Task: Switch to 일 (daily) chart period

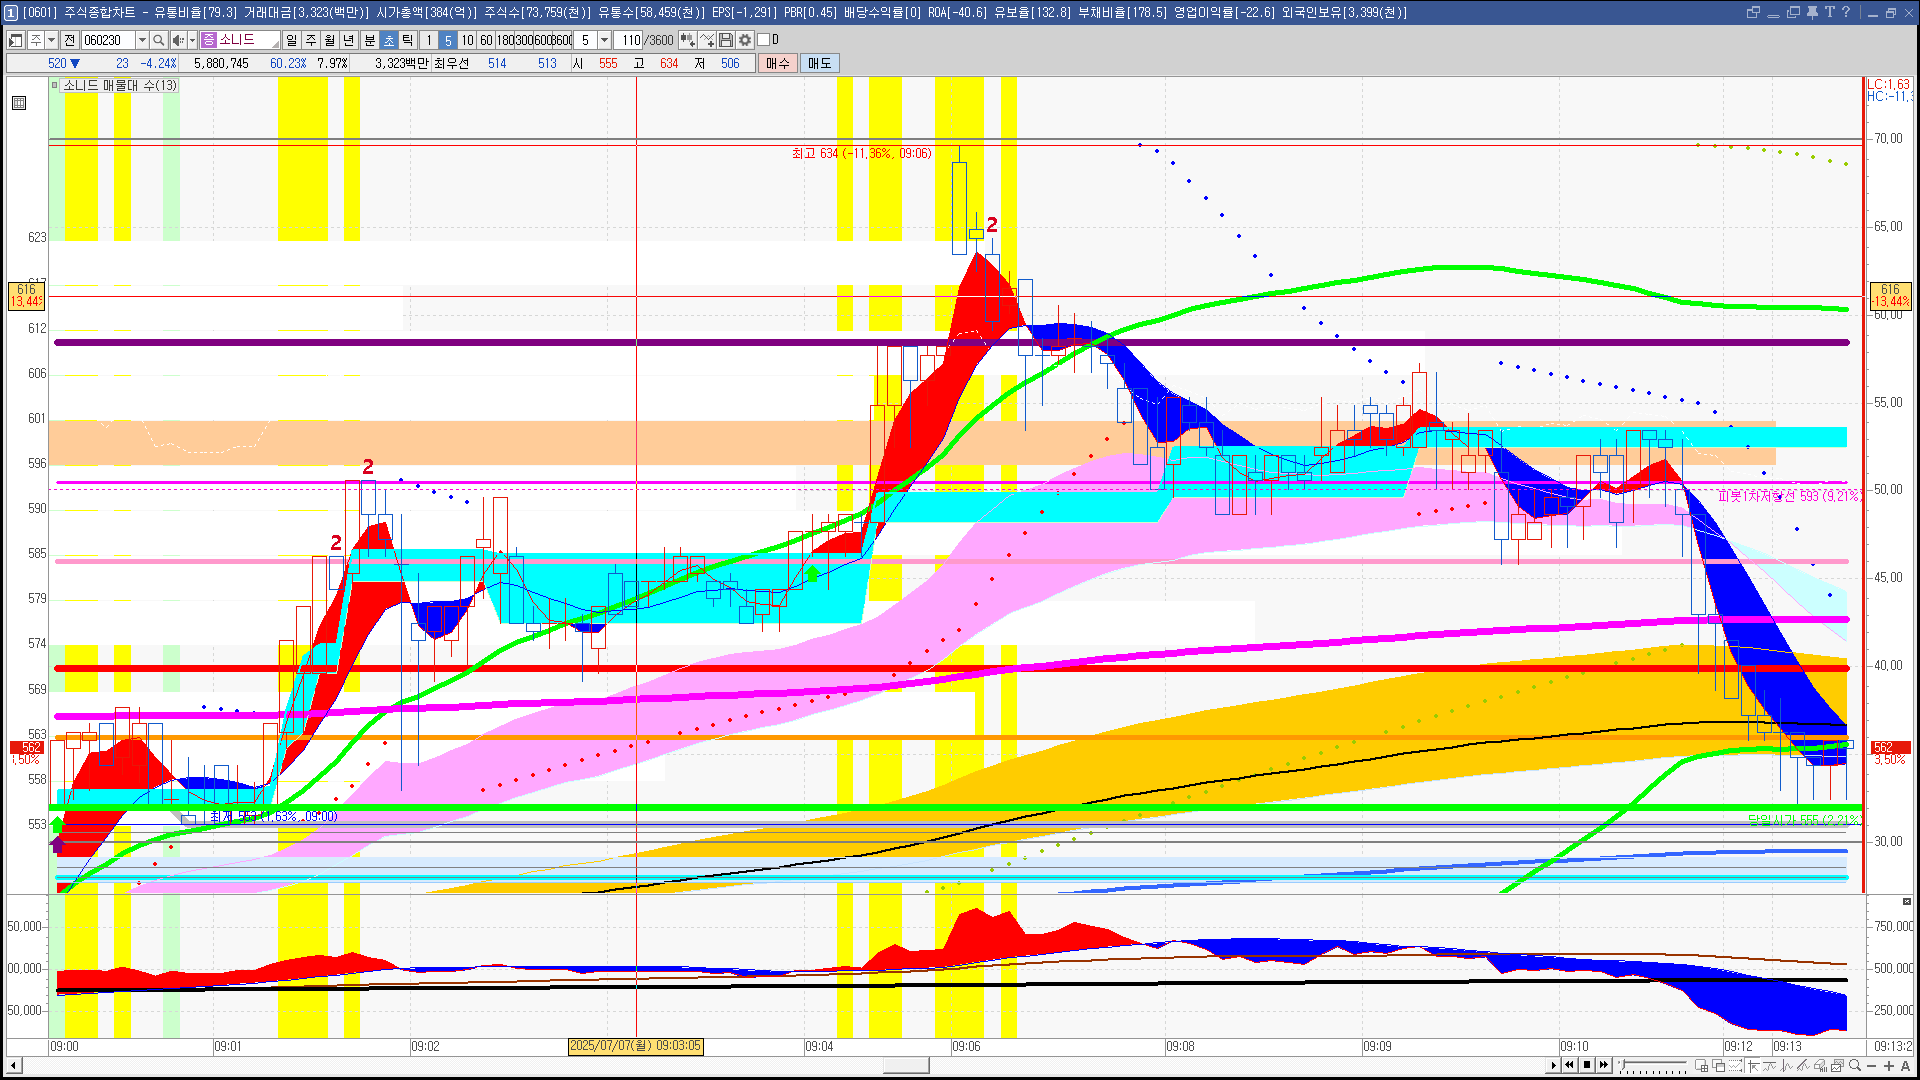Action: tap(291, 40)
